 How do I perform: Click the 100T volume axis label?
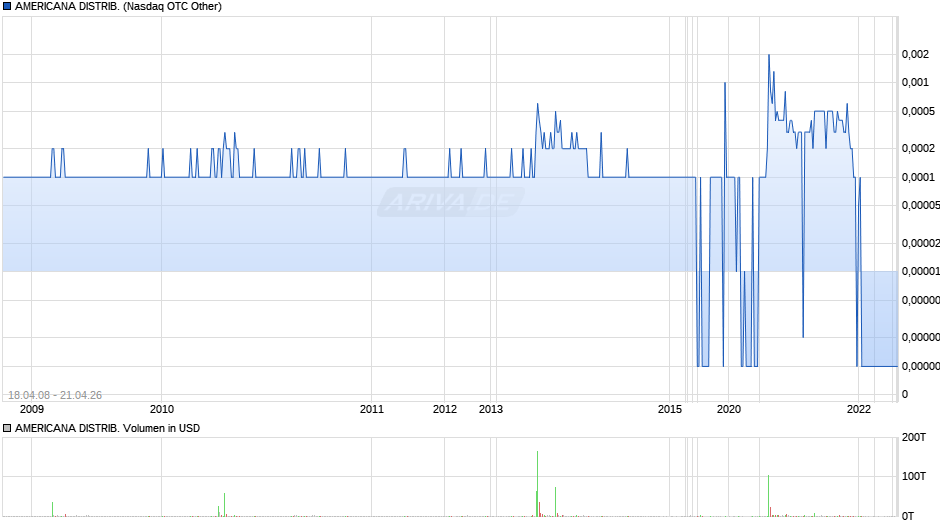[x=914, y=476]
